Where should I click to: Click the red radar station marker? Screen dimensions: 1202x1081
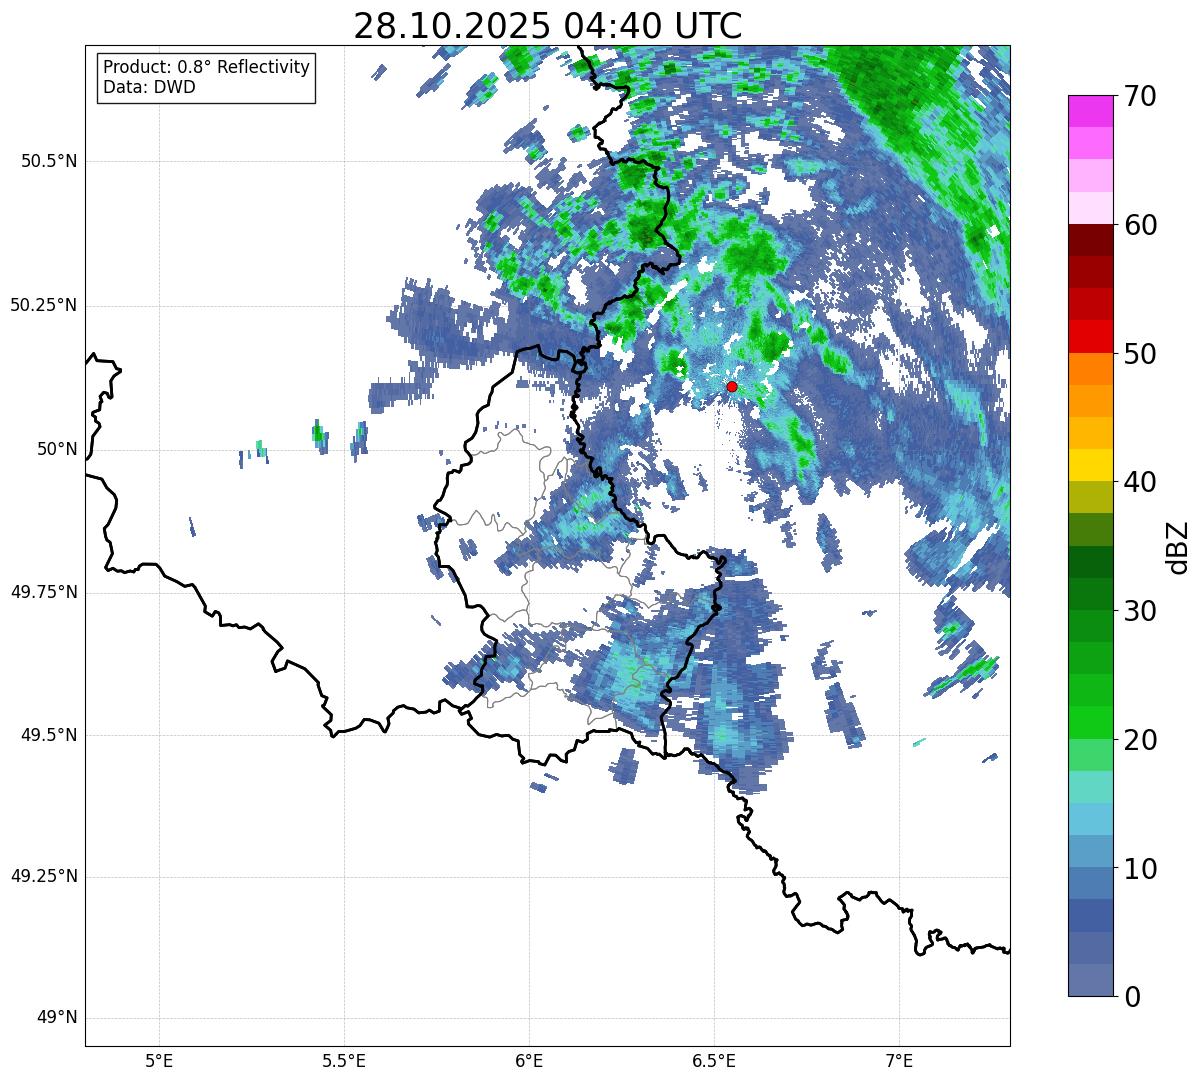click(732, 386)
